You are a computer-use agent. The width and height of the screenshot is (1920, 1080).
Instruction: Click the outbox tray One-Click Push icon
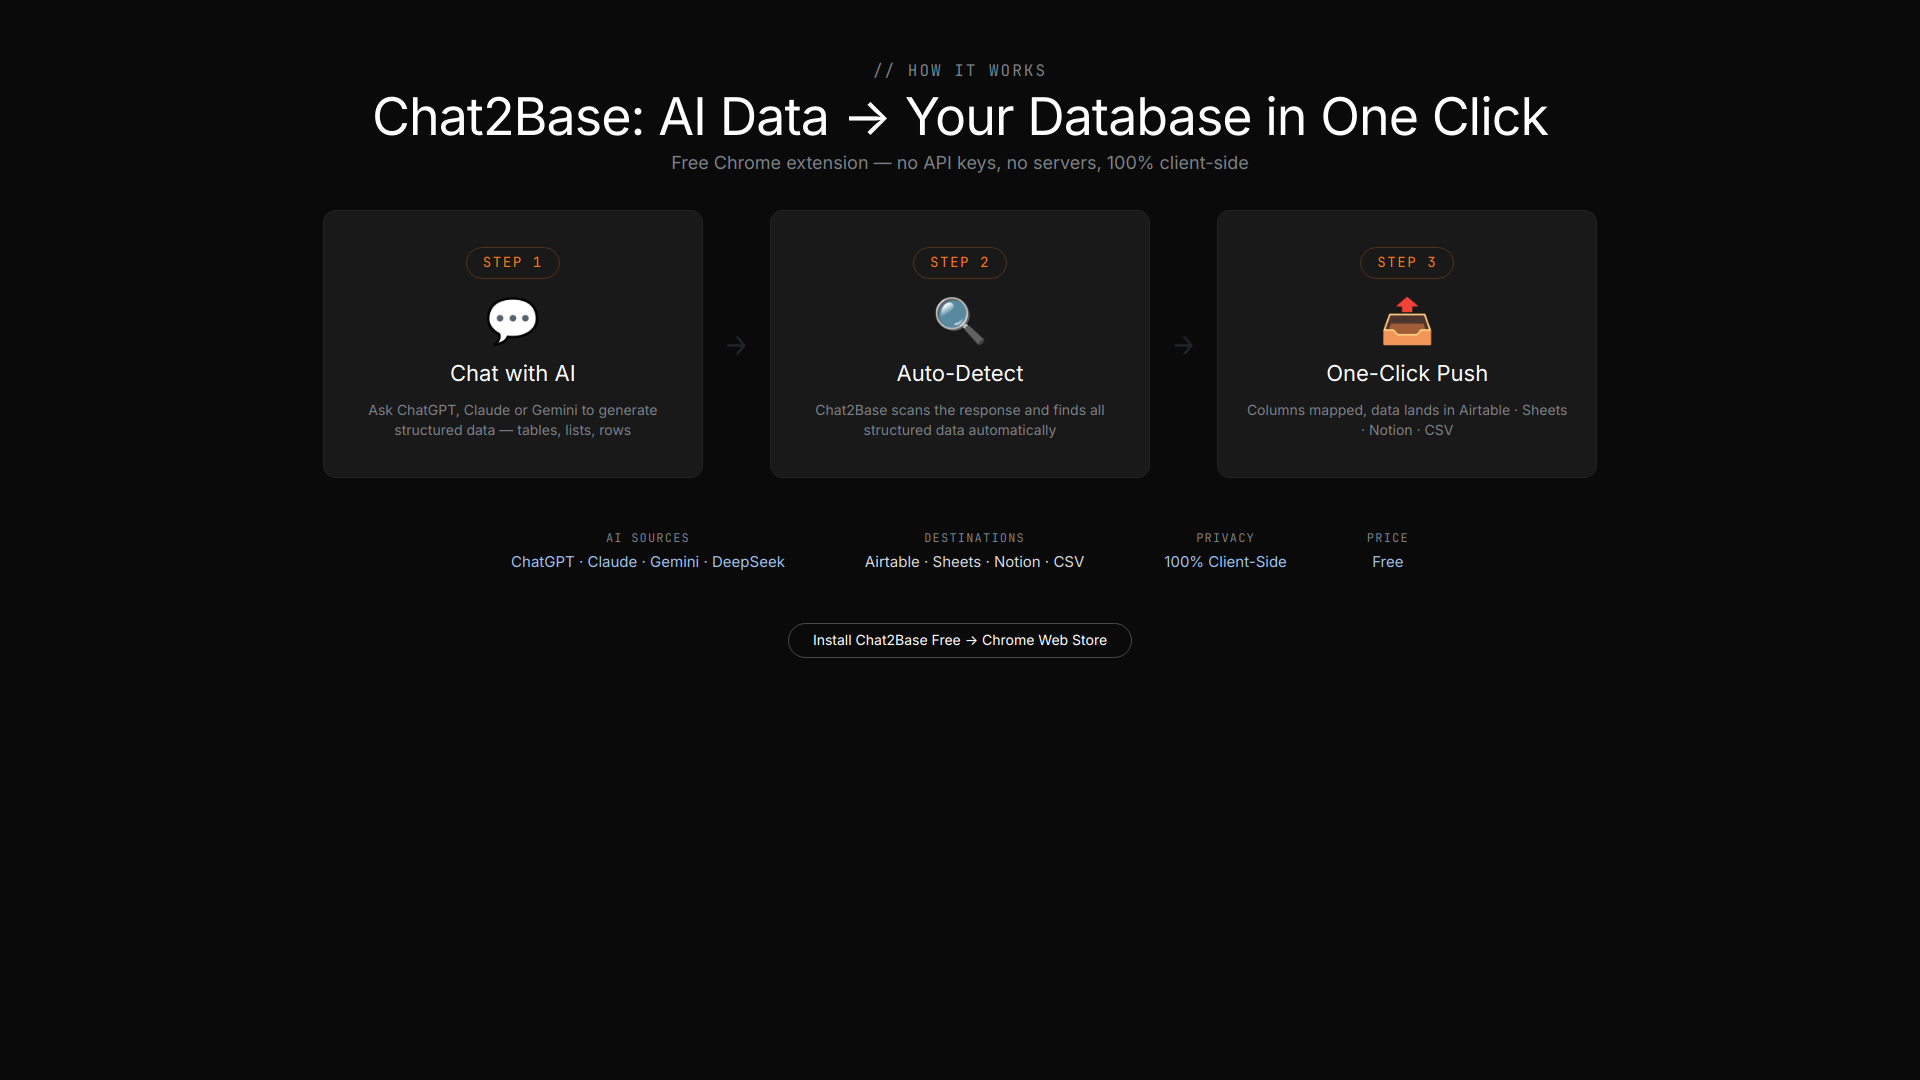coord(1406,321)
